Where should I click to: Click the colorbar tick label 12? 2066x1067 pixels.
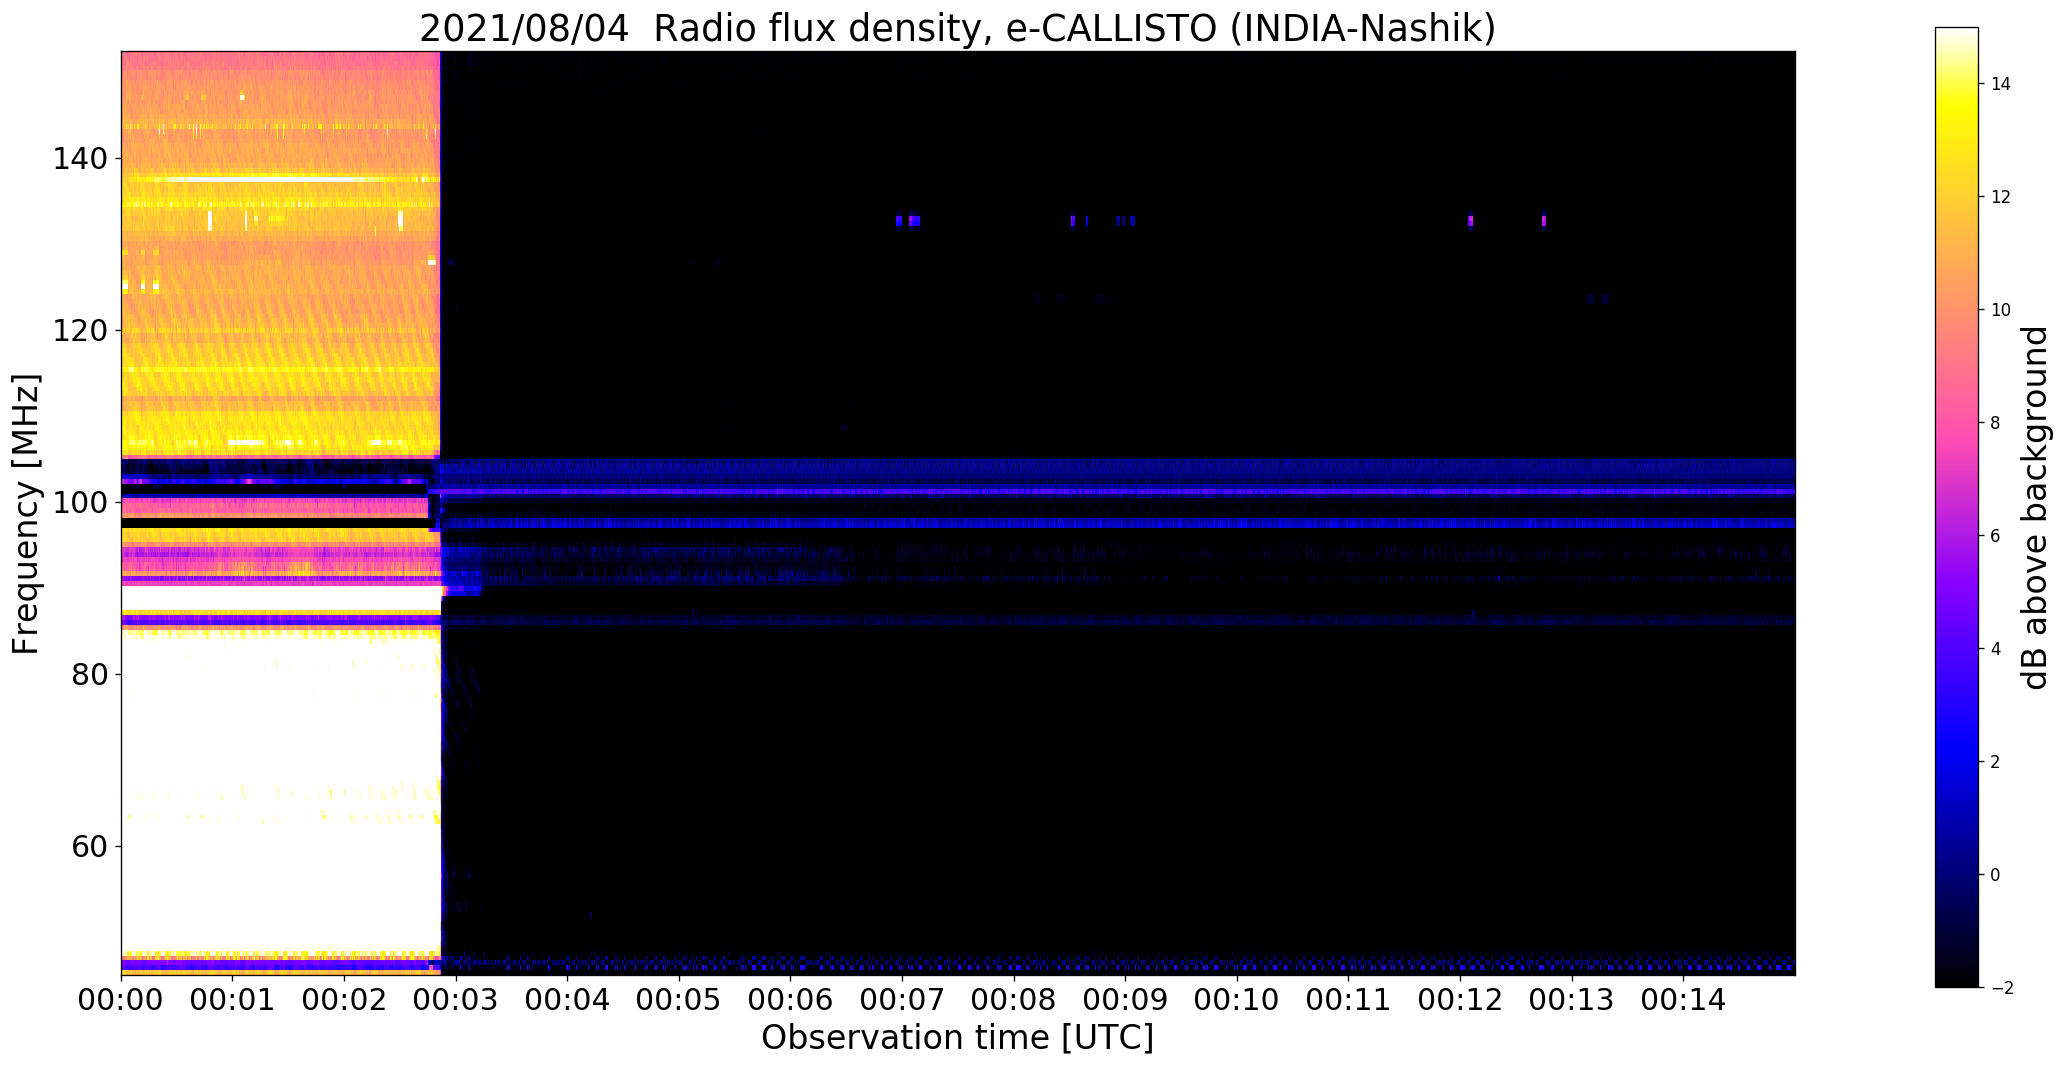2001,197
